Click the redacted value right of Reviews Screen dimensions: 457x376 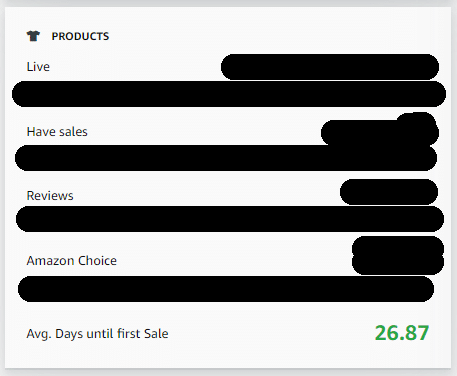tap(389, 192)
